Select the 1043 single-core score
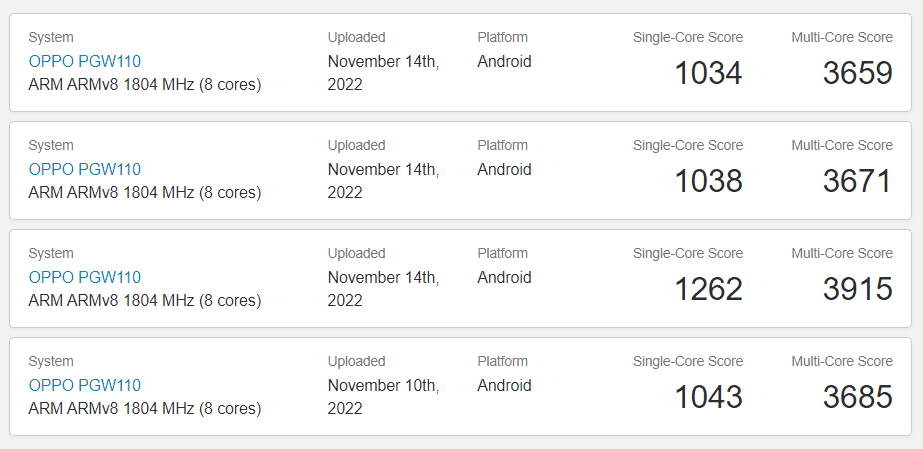This screenshot has height=449, width=923. coord(708,397)
